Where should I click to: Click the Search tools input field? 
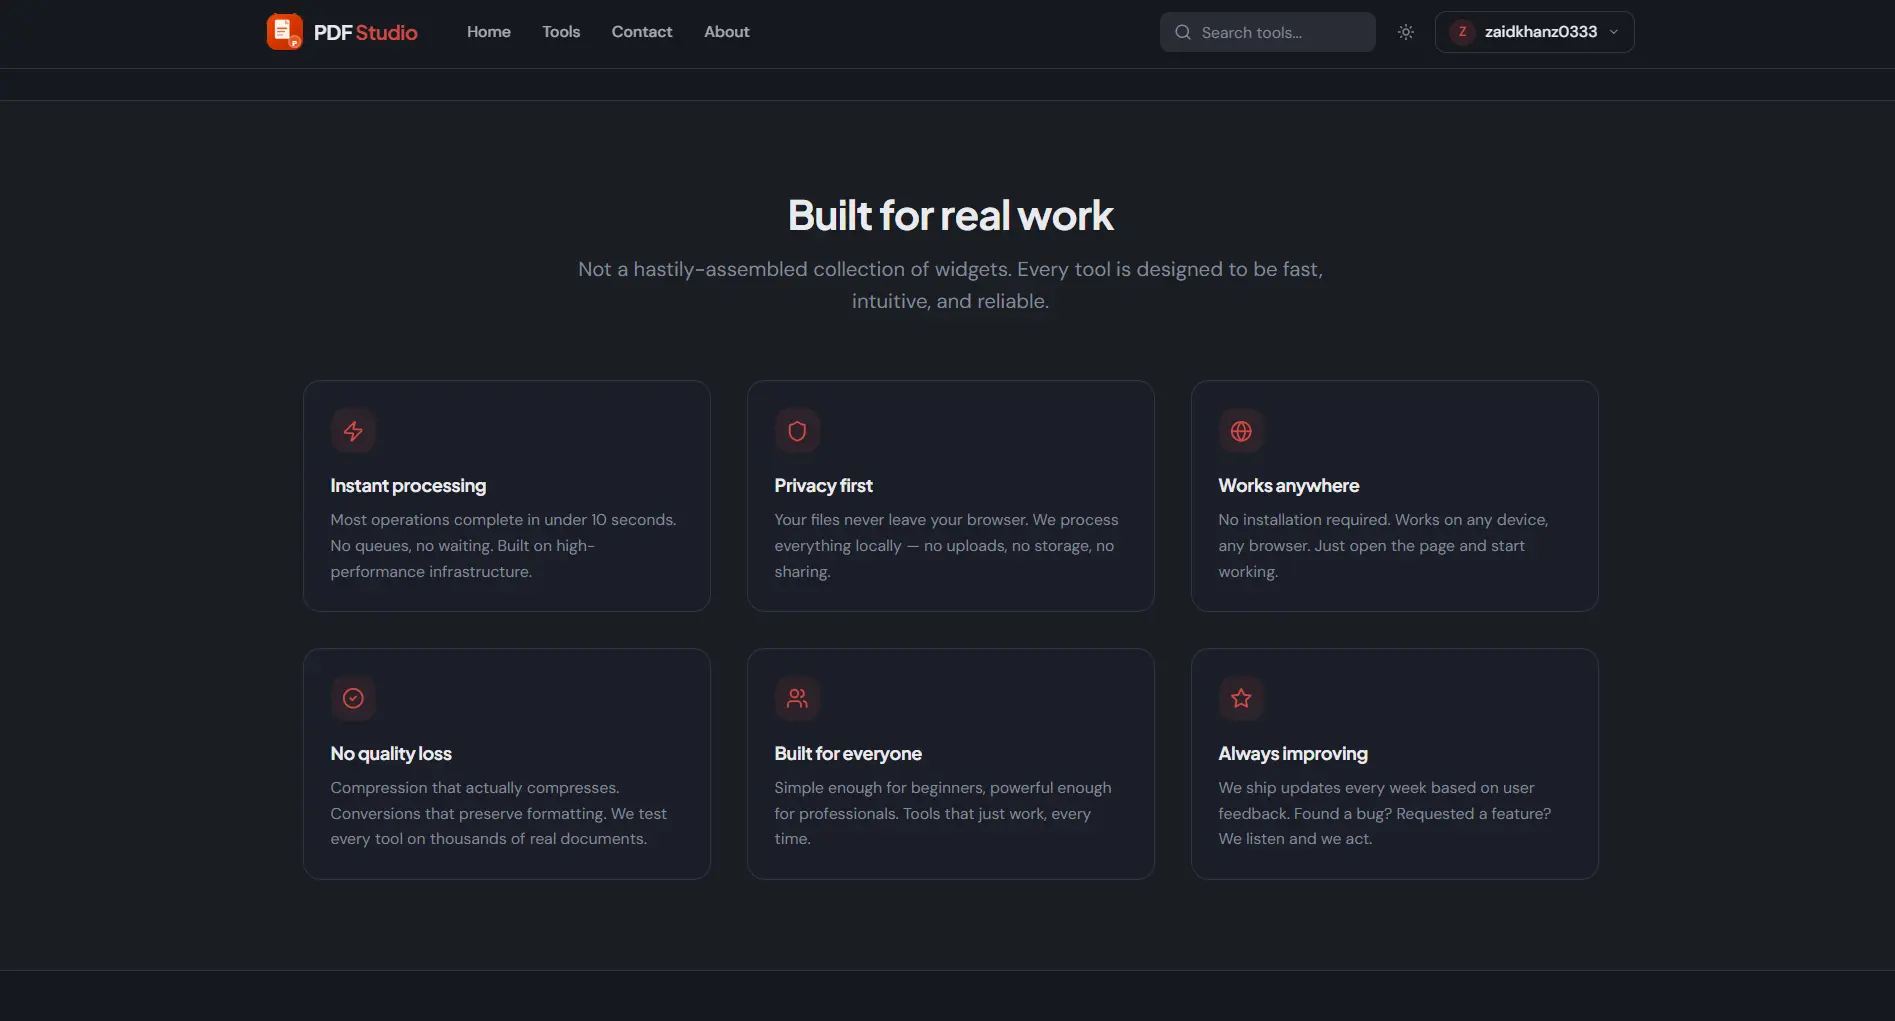1268,32
